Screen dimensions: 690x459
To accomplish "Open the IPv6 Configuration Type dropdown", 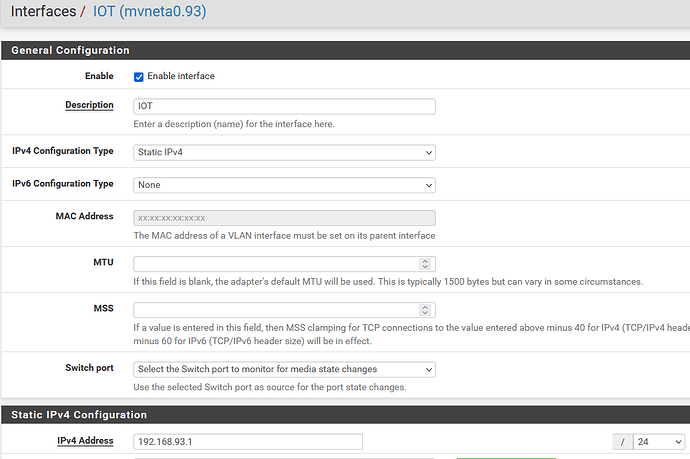I will (x=284, y=185).
